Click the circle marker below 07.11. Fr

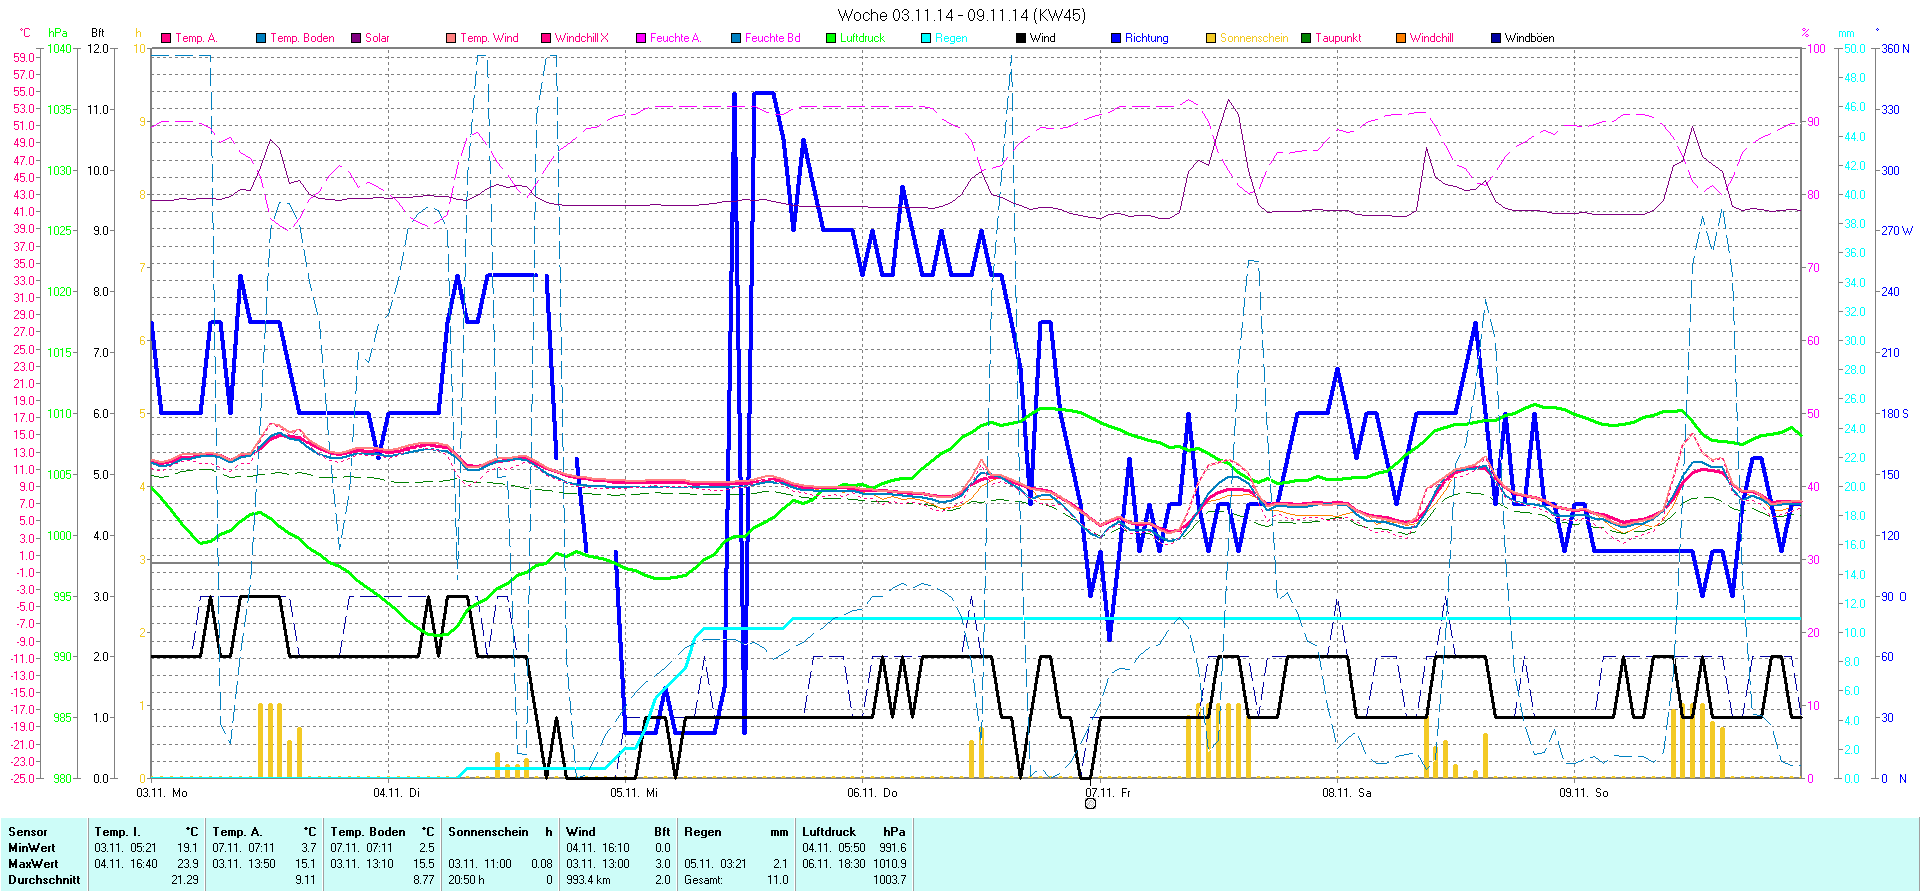click(x=1090, y=803)
